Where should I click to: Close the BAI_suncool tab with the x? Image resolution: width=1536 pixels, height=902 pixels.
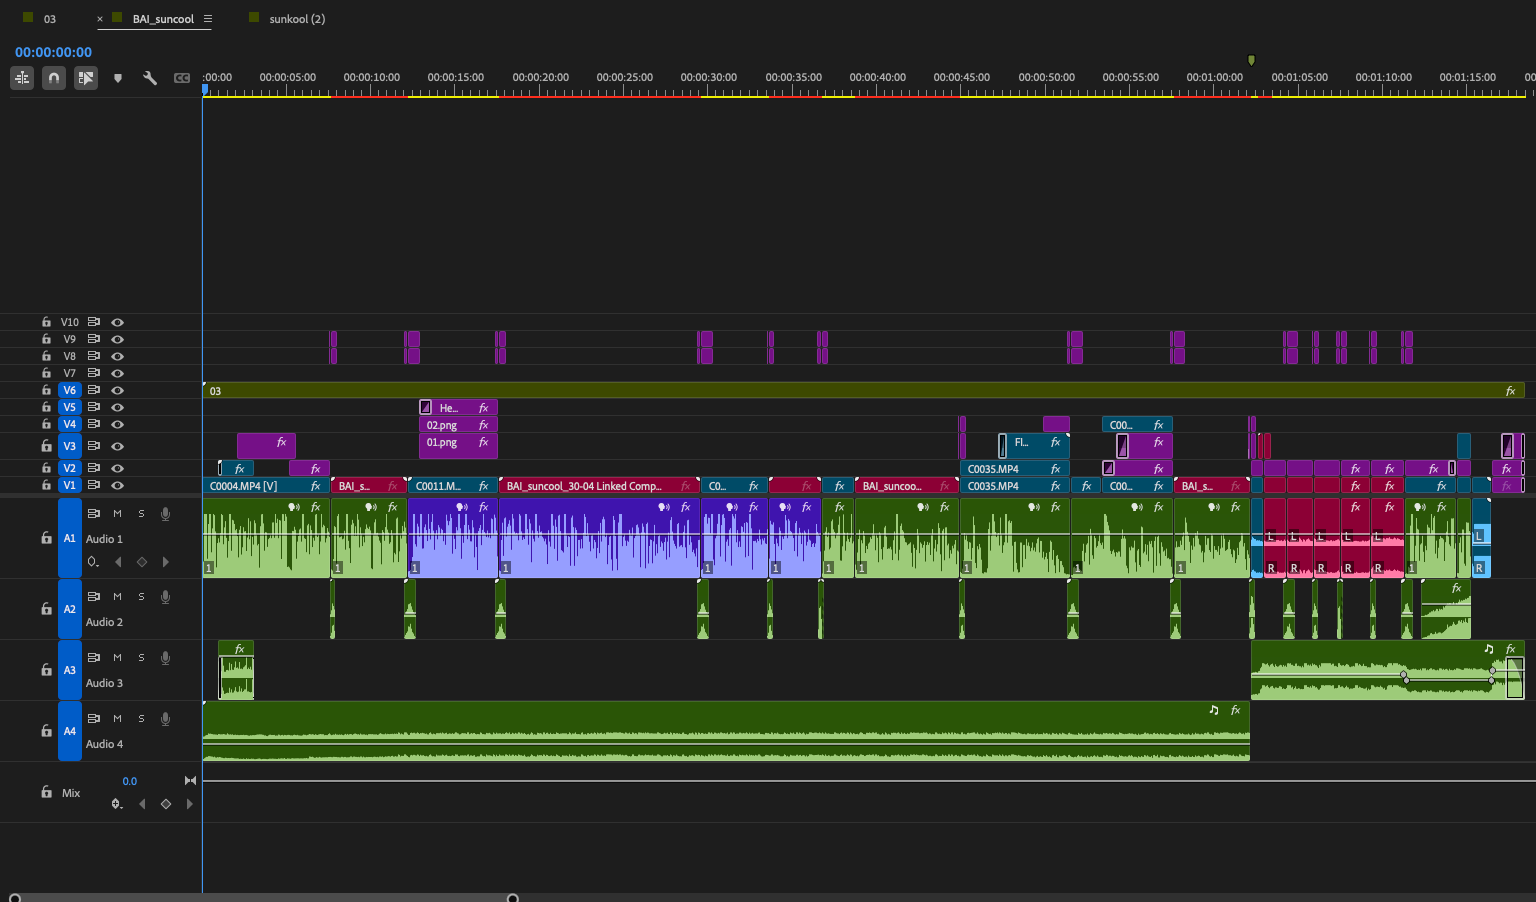click(100, 19)
